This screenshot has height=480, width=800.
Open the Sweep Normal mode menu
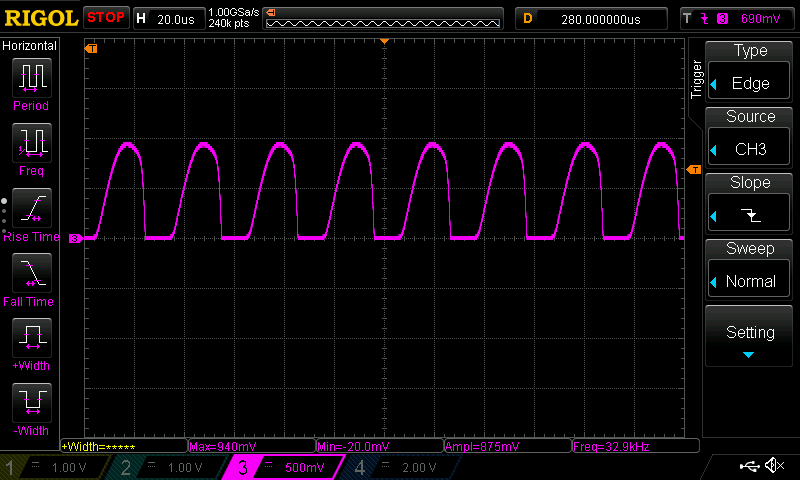748,268
